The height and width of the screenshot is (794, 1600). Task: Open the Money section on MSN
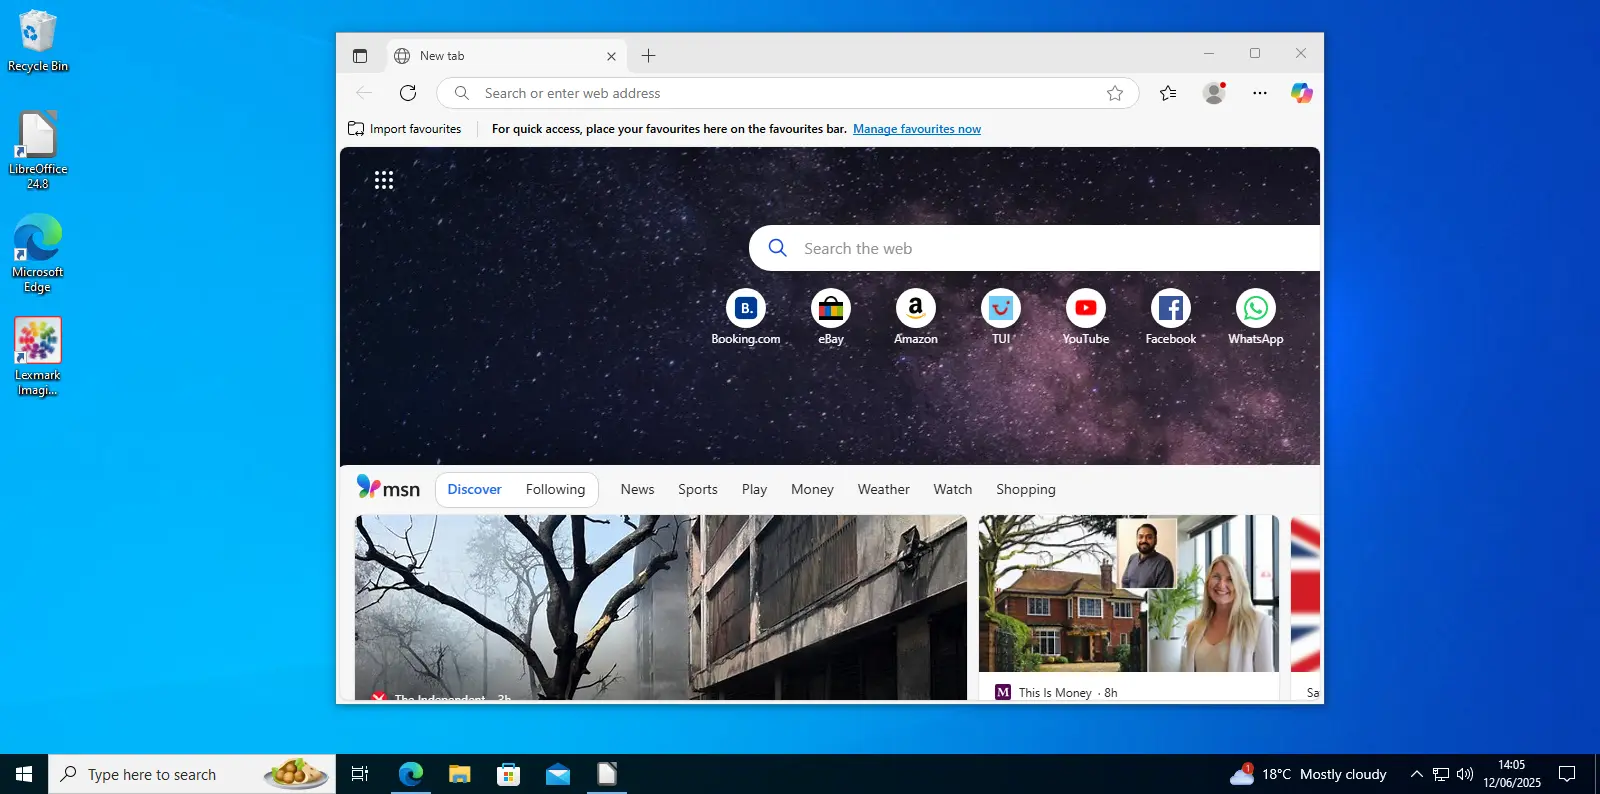[x=812, y=490]
